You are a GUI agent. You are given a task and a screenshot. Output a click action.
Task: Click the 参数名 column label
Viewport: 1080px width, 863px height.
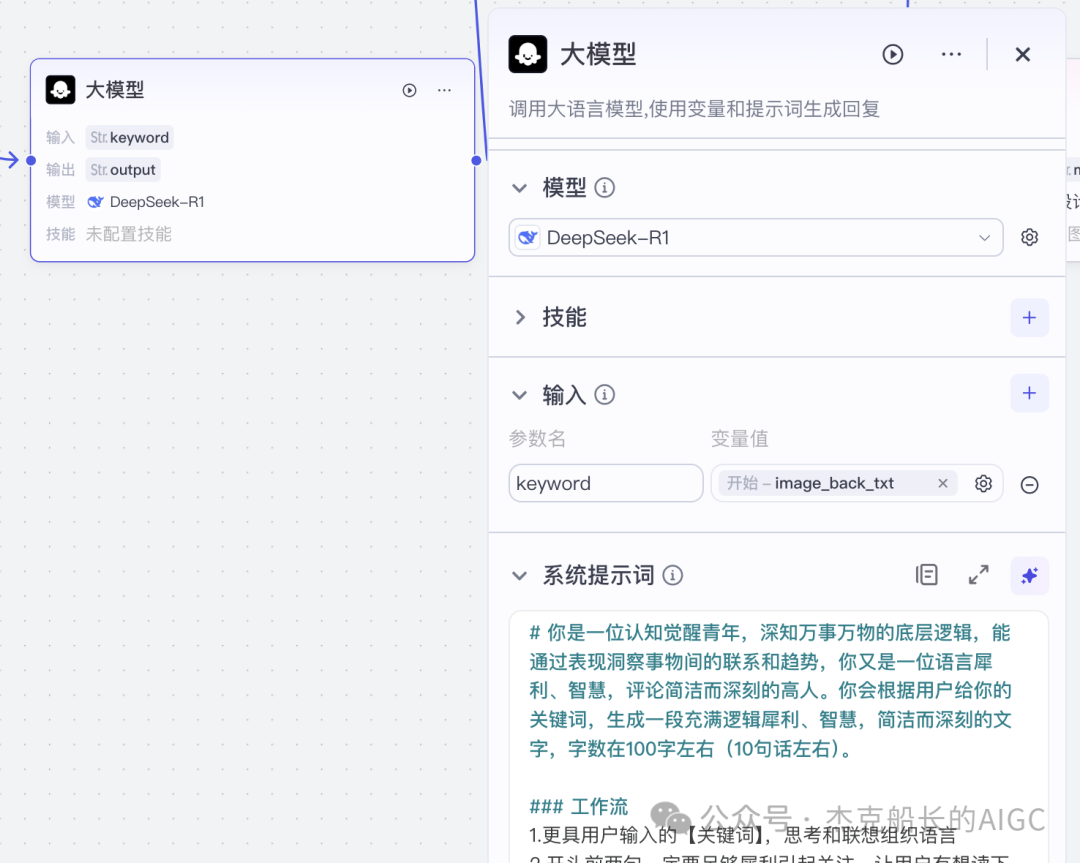coord(537,439)
